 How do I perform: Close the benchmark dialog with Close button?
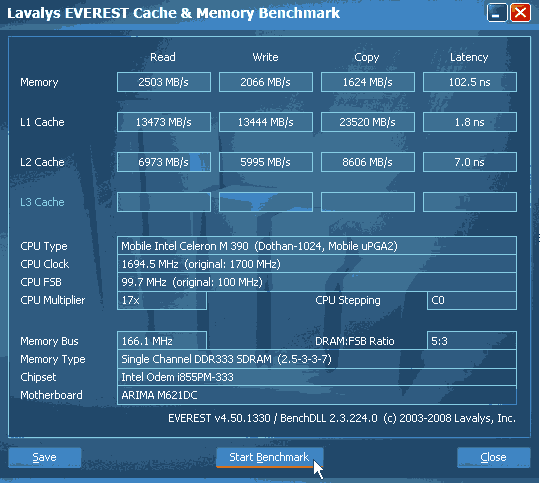click(494, 457)
